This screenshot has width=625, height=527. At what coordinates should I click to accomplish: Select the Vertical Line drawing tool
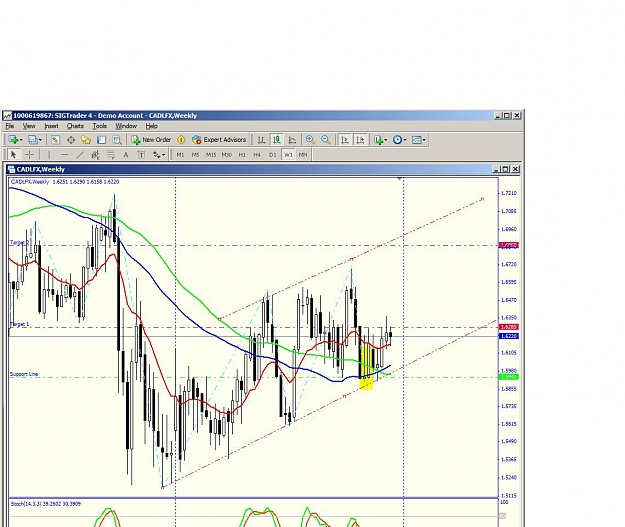coord(49,155)
